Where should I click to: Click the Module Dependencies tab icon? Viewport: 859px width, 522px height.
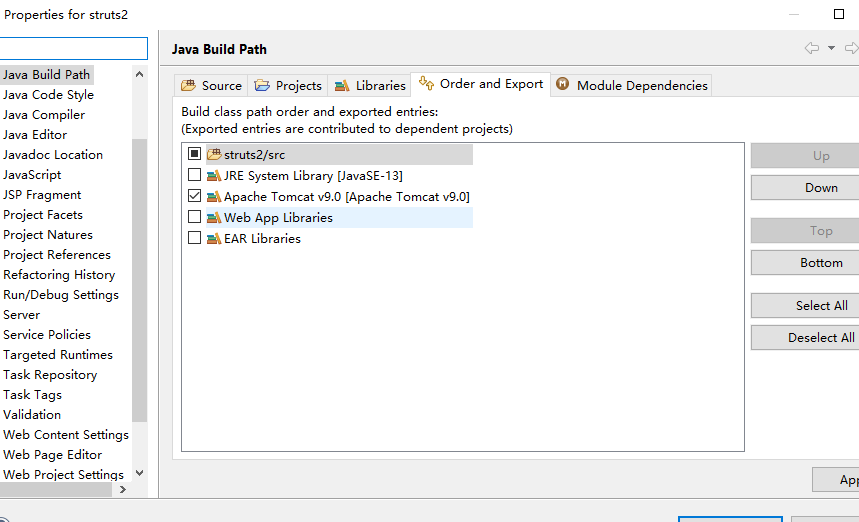click(563, 84)
